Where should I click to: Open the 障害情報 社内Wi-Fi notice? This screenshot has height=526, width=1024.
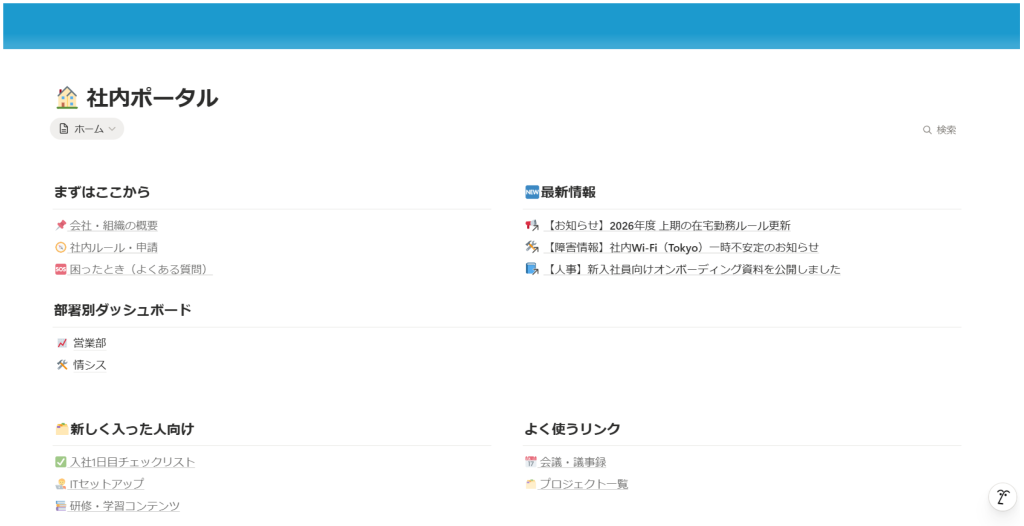[683, 248]
